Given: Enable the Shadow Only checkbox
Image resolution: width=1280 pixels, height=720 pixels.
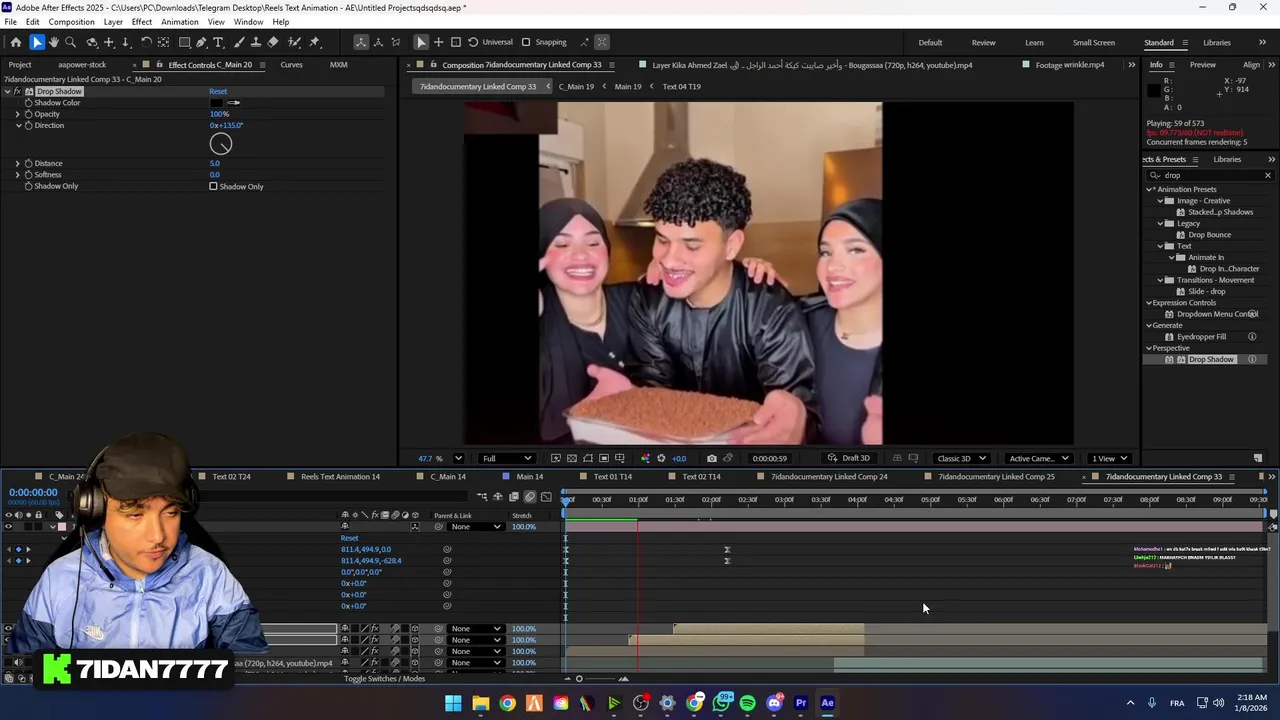Looking at the screenshot, I should click(x=213, y=186).
